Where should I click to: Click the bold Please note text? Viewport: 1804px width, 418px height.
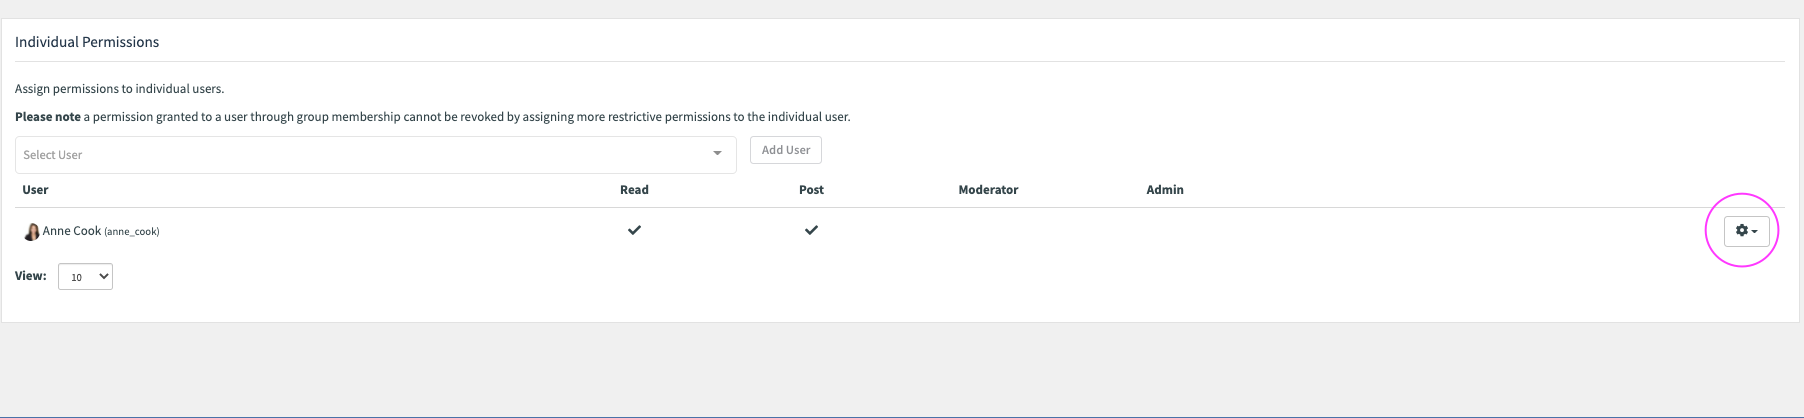(48, 117)
